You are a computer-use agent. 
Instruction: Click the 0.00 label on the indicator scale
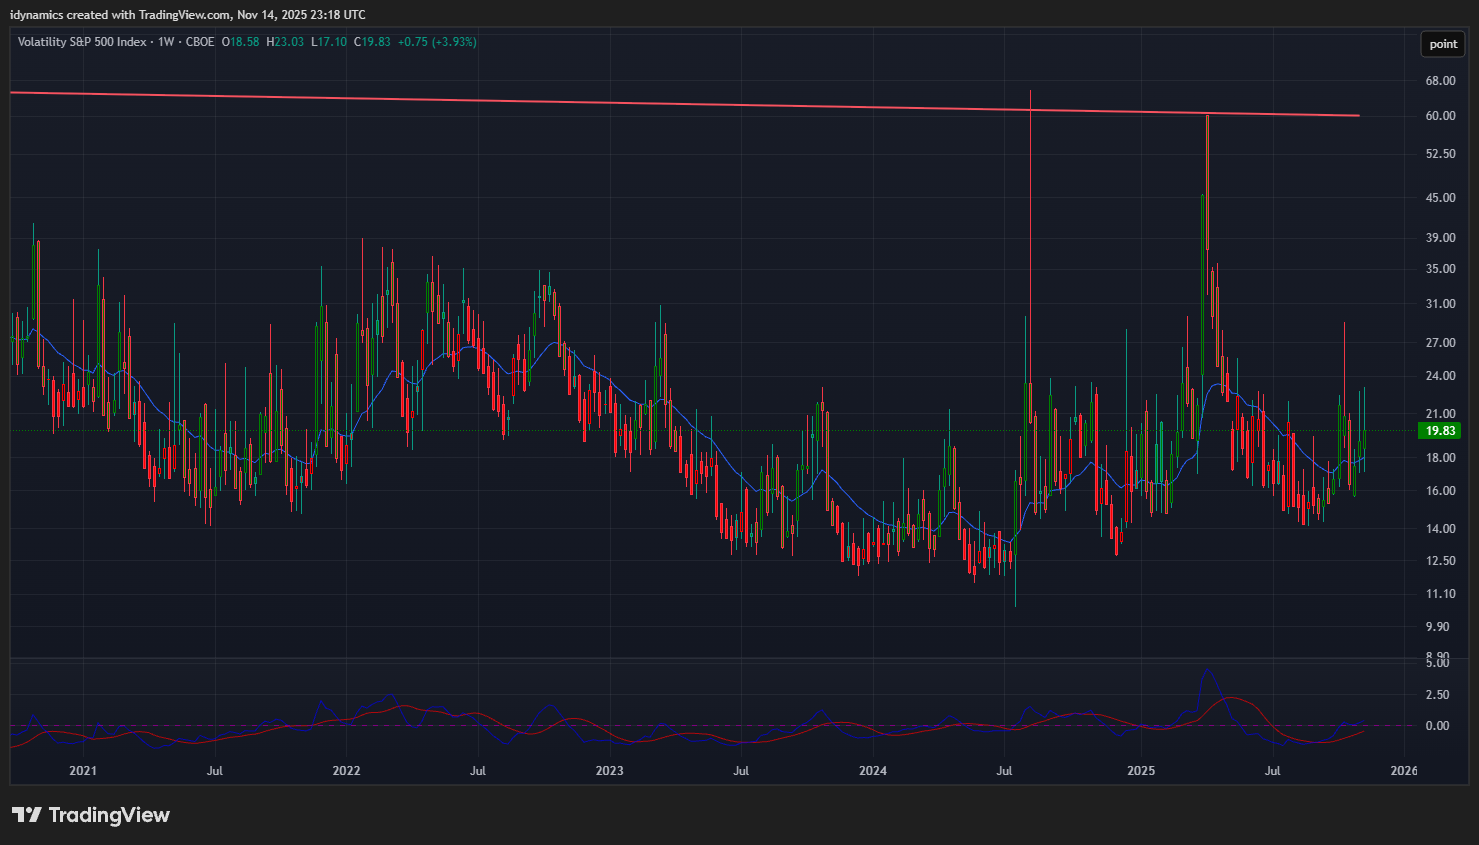pos(1437,726)
